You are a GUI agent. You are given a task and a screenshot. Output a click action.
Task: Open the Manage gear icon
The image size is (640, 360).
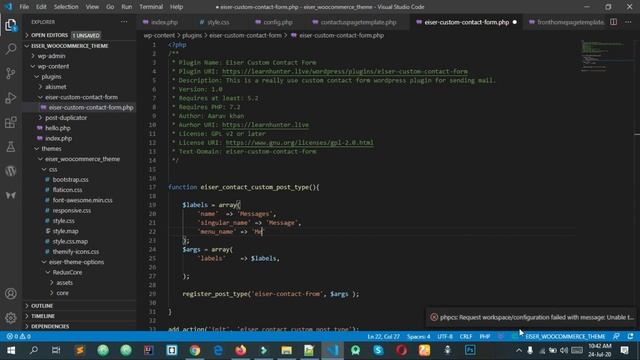[x=11, y=318]
